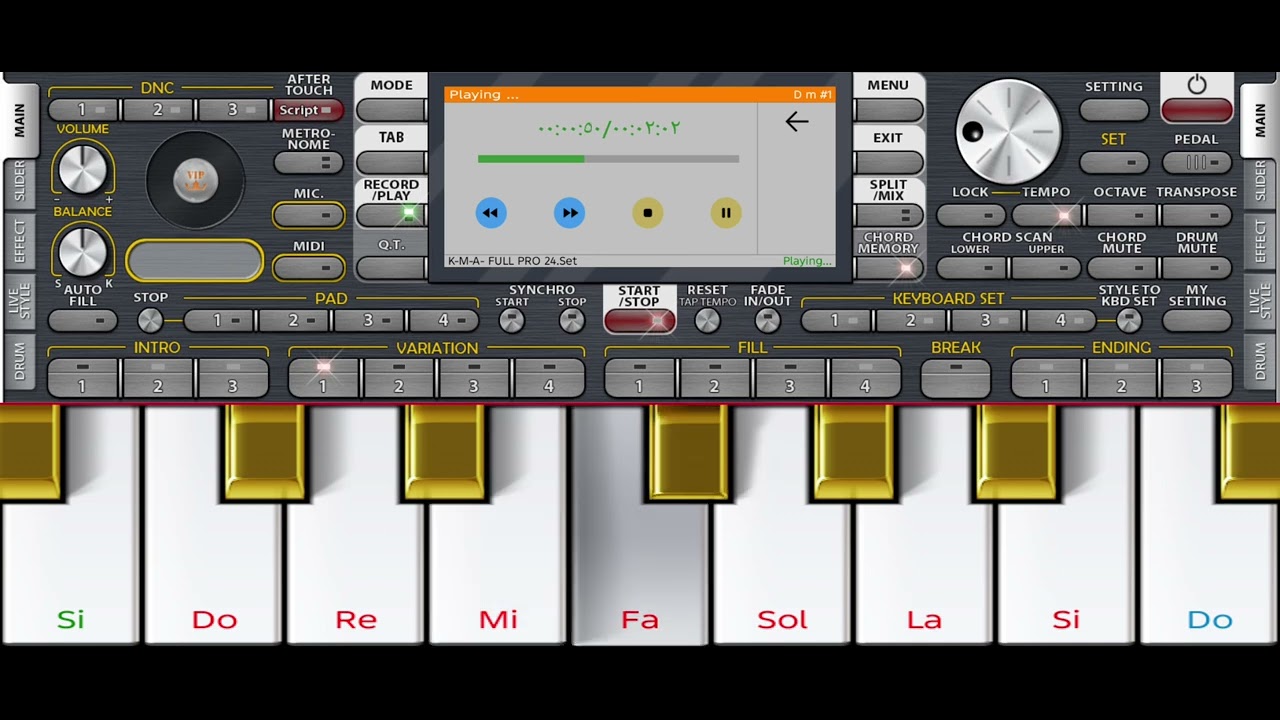
Task: Open the right DRUM side tab
Action: coord(1260,361)
